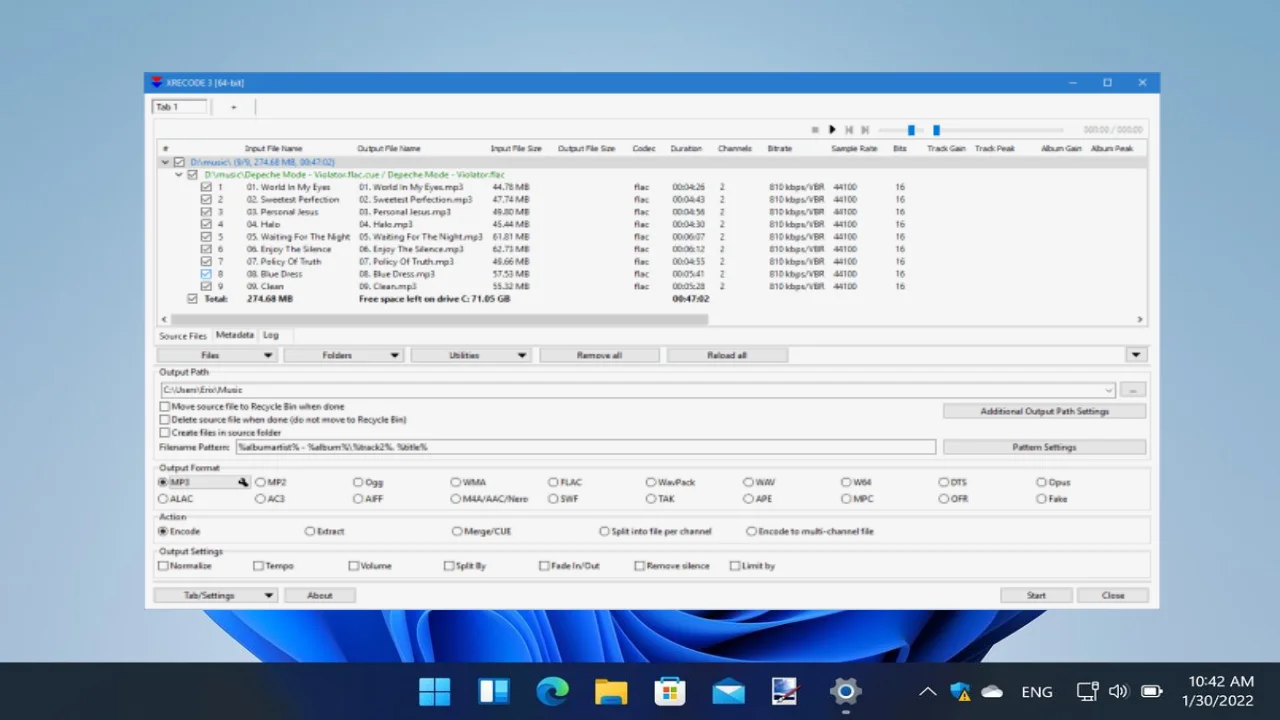Viewport: 1280px width, 720px height.
Task: Click the volume slider handle
Action: (911, 130)
